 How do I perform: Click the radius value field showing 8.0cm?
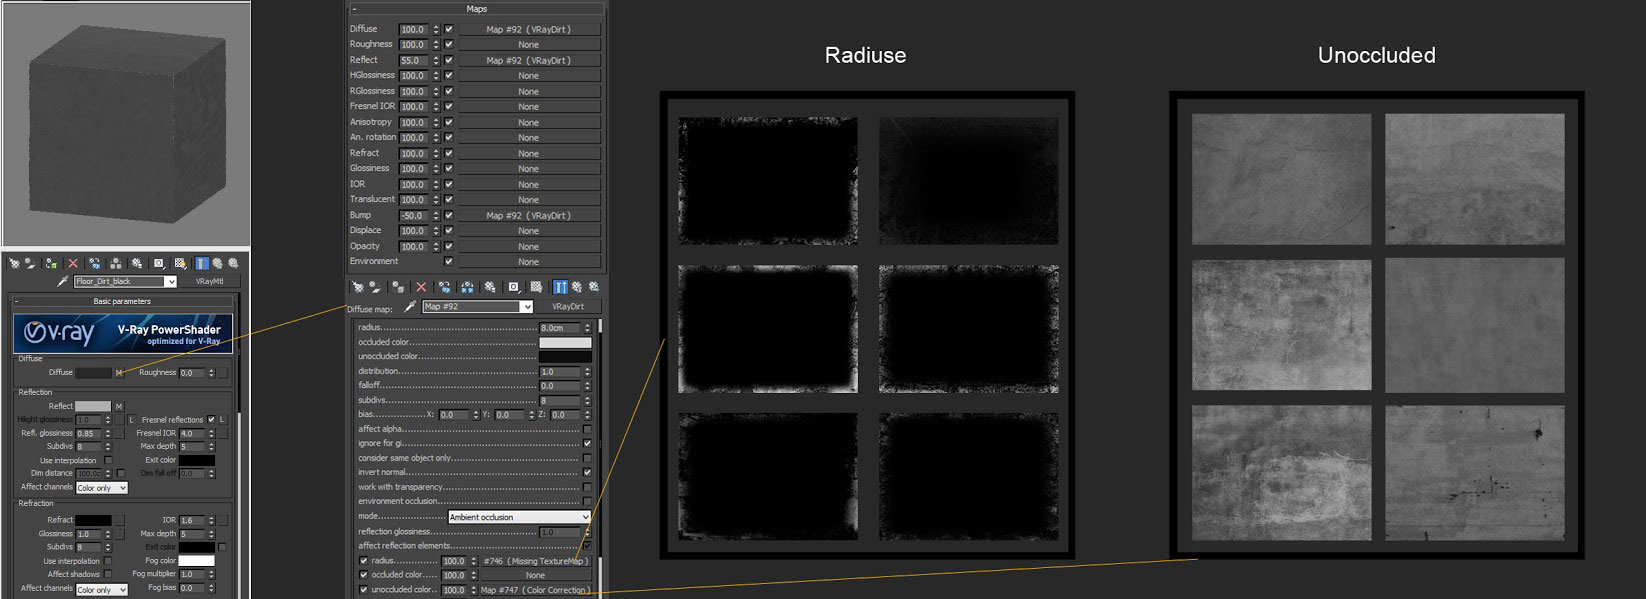(x=558, y=328)
